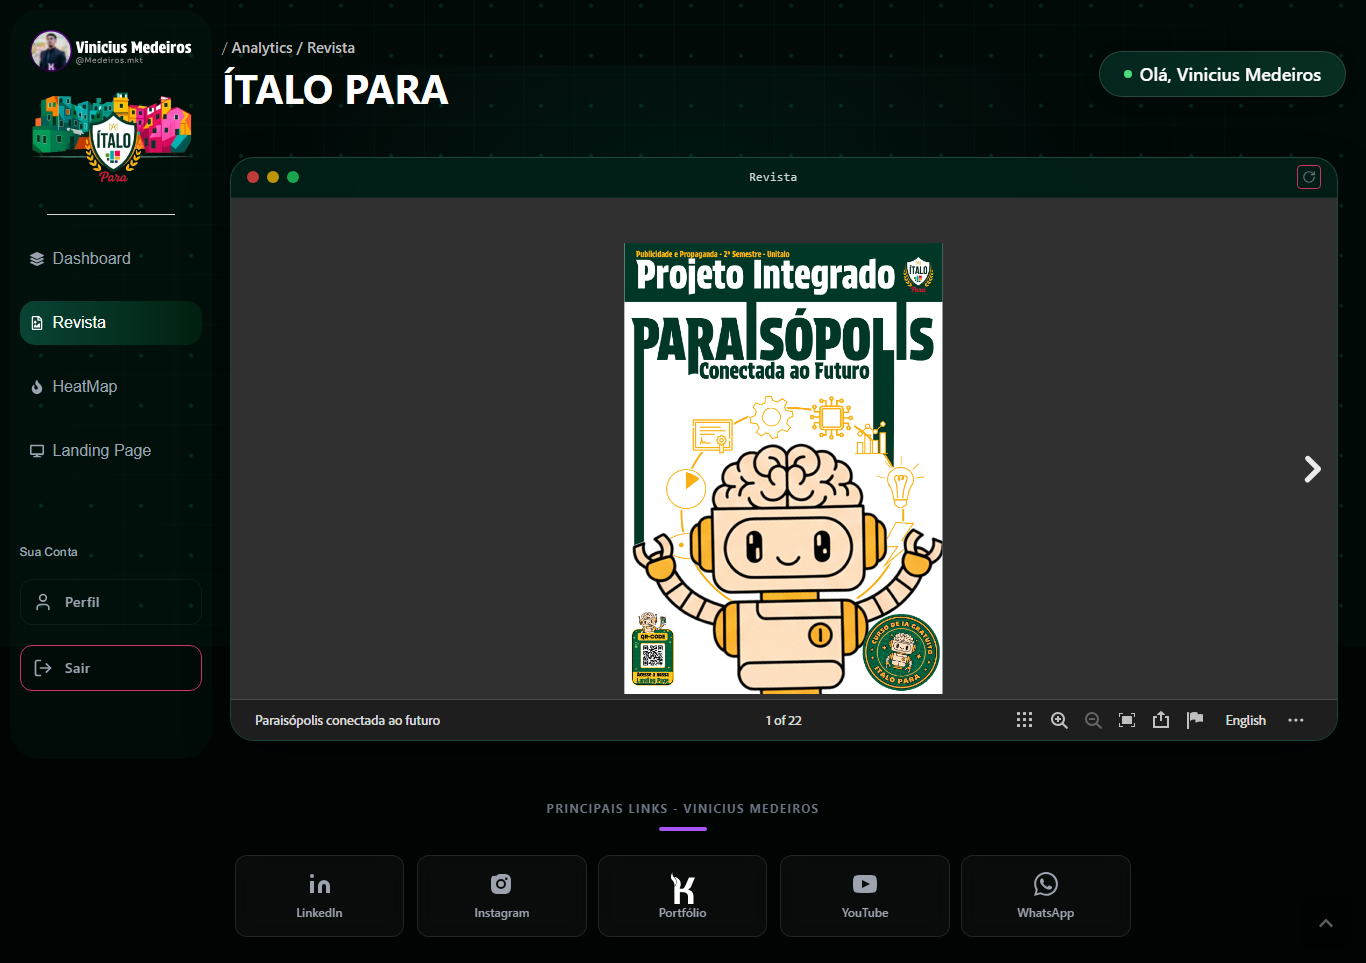Click the flag report icon
Image resolution: width=1366 pixels, height=963 pixels.
(1195, 720)
